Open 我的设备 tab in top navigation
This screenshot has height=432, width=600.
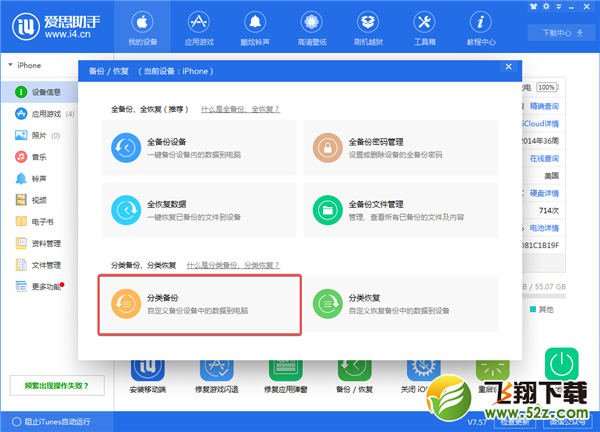[x=142, y=28]
